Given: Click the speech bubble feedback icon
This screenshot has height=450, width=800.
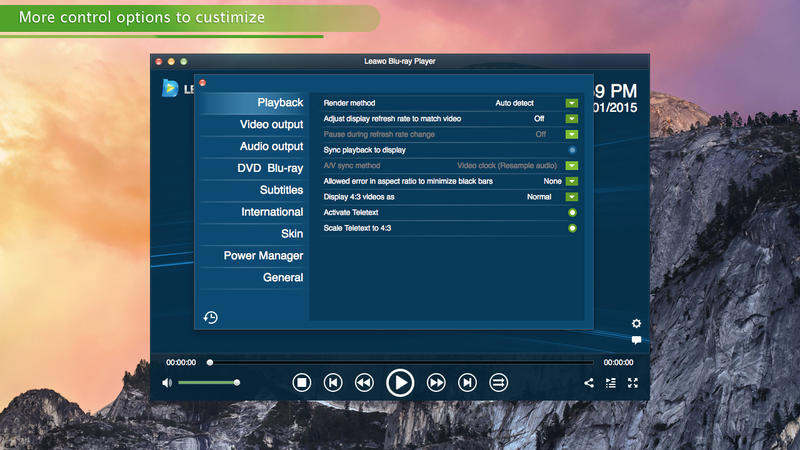Looking at the screenshot, I should [636, 340].
